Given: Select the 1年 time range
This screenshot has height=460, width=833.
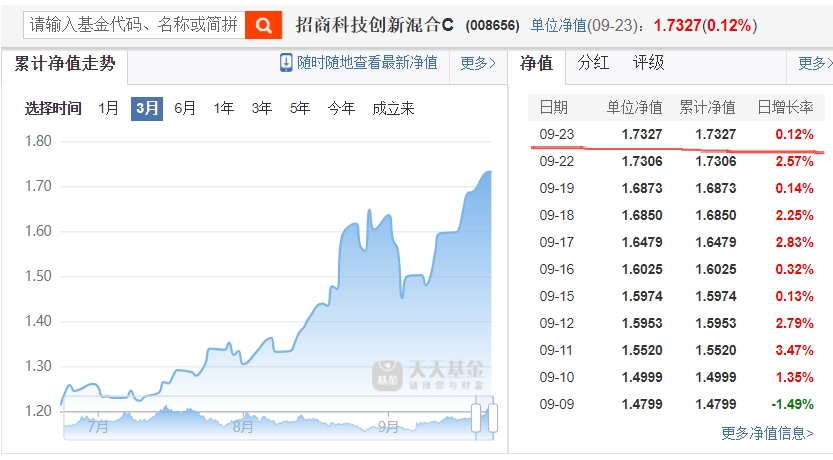Looking at the screenshot, I should tap(224, 108).
